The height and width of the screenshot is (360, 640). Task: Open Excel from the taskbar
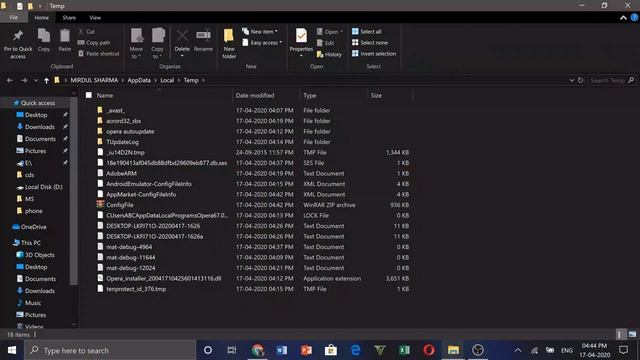(404, 350)
